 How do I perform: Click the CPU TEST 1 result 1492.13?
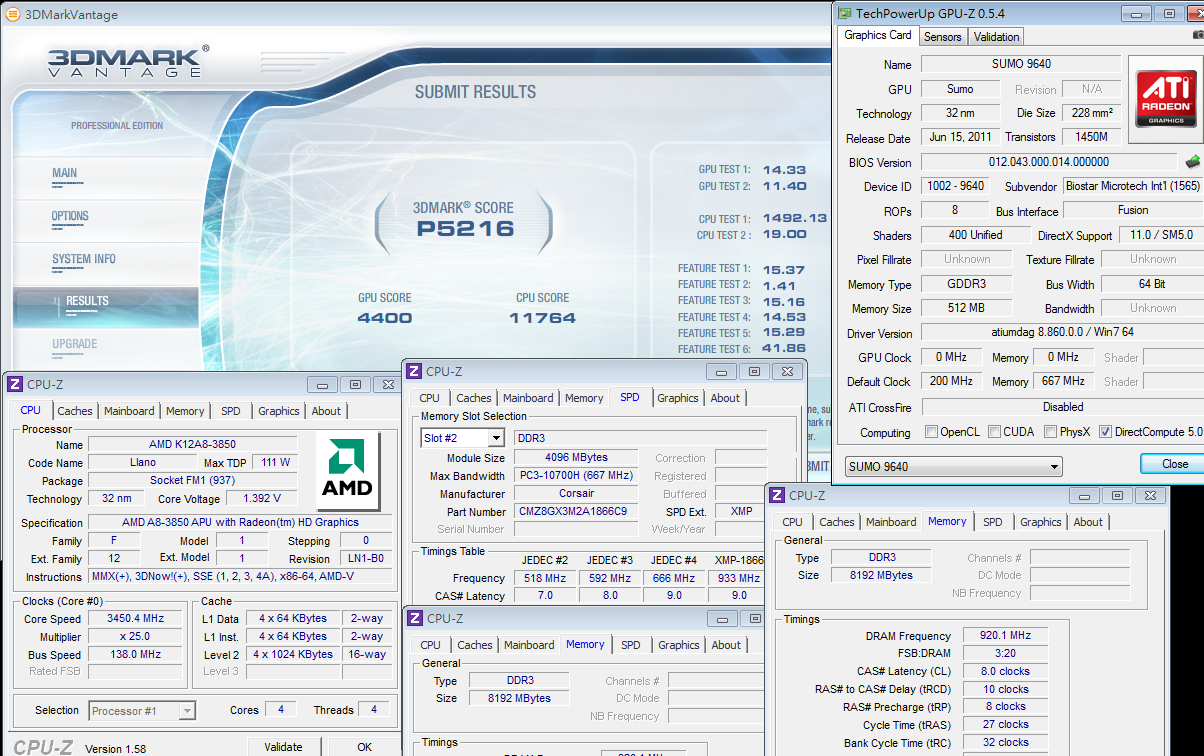click(x=795, y=218)
